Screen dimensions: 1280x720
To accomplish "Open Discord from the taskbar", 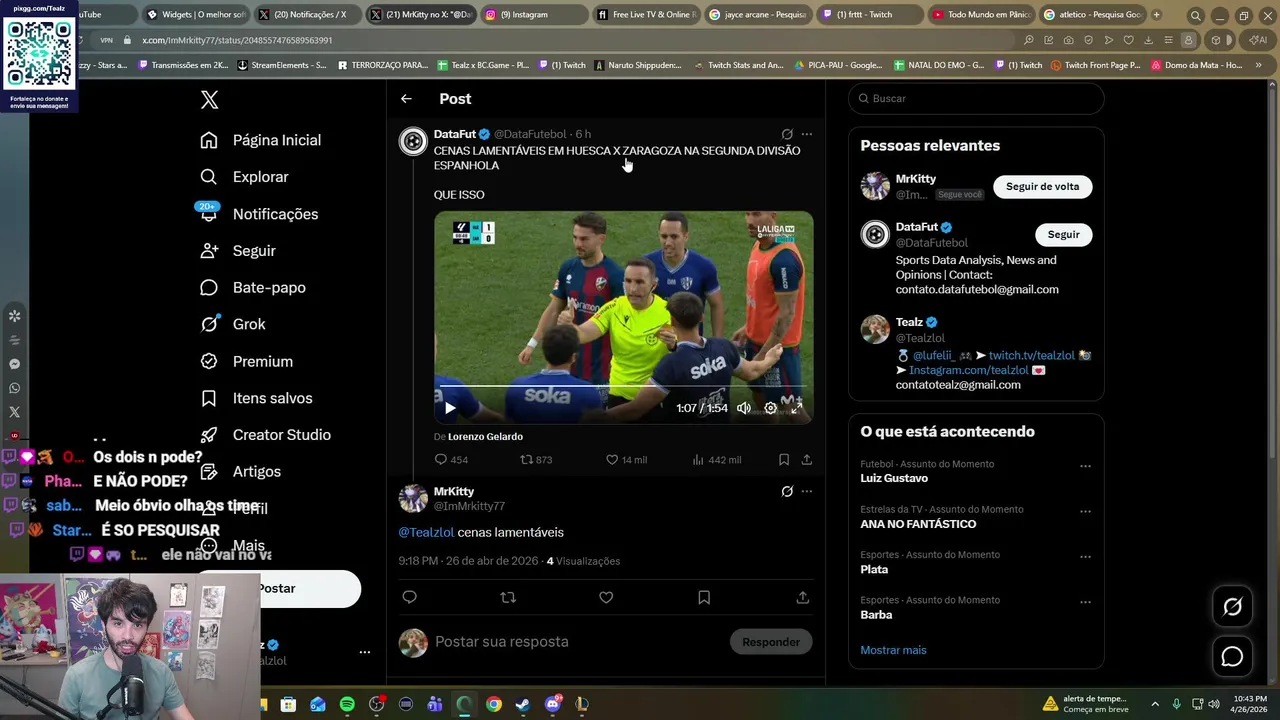I will (553, 704).
